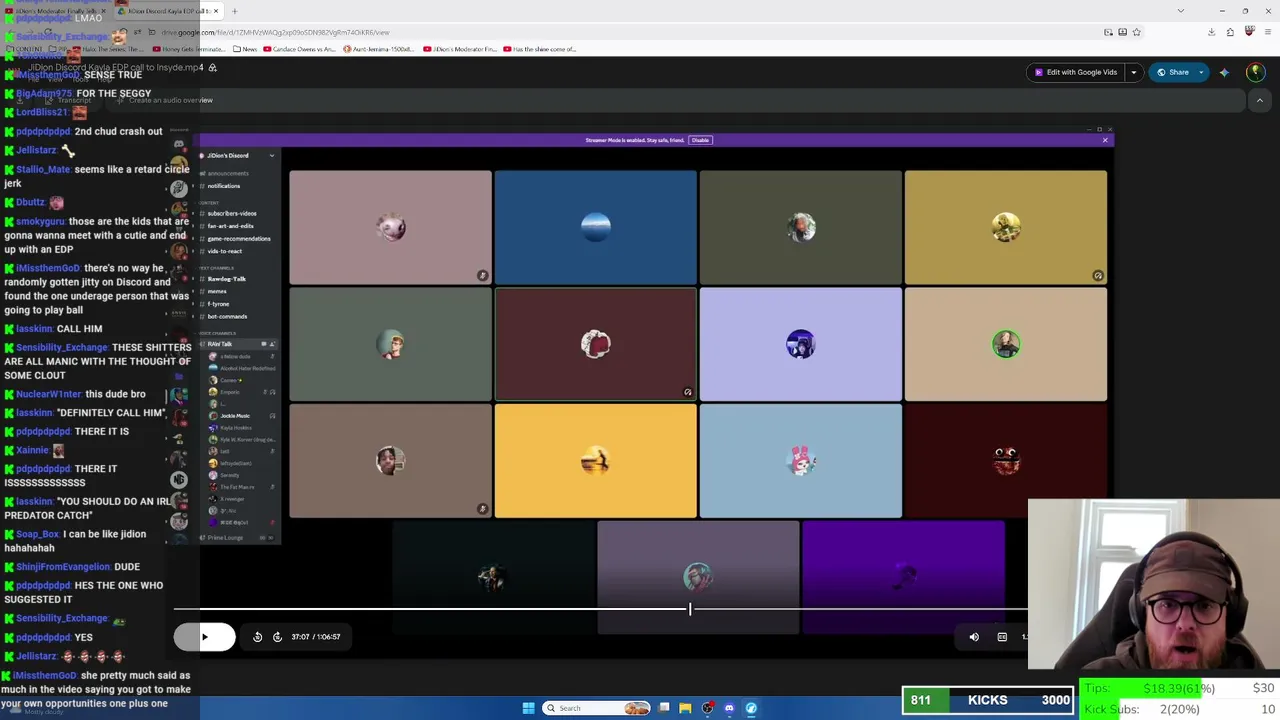Open the Rawdog-Talk text channel
The height and width of the screenshot is (720, 1280).
click(226, 279)
